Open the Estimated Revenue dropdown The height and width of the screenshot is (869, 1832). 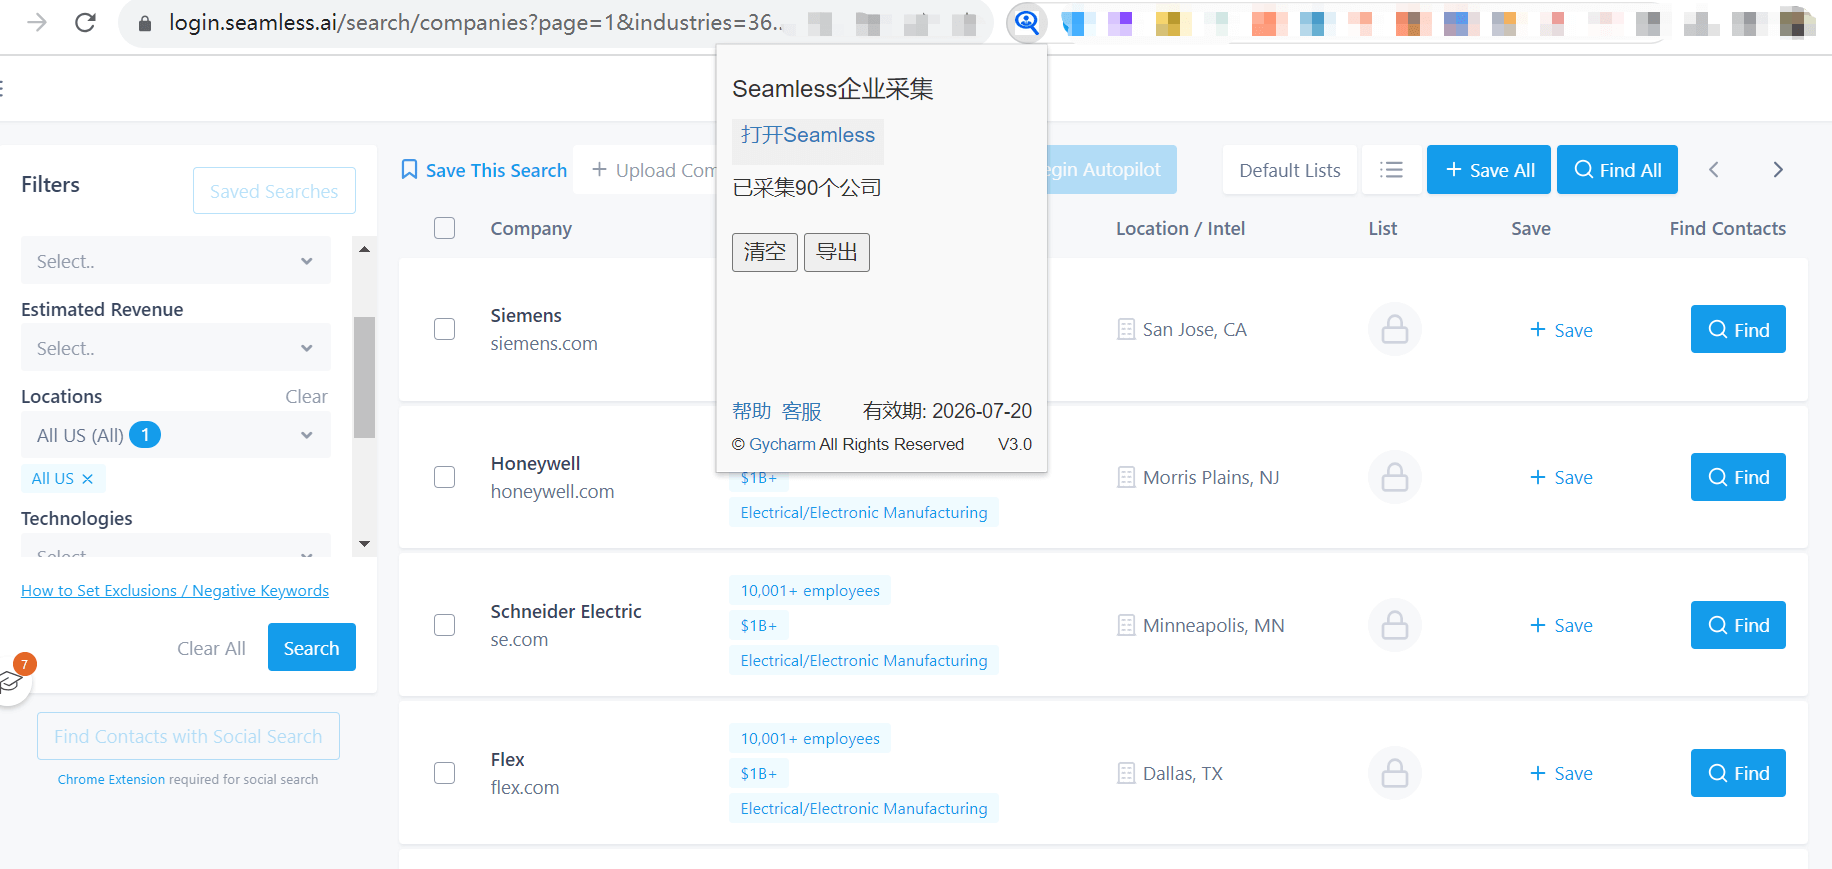click(176, 348)
